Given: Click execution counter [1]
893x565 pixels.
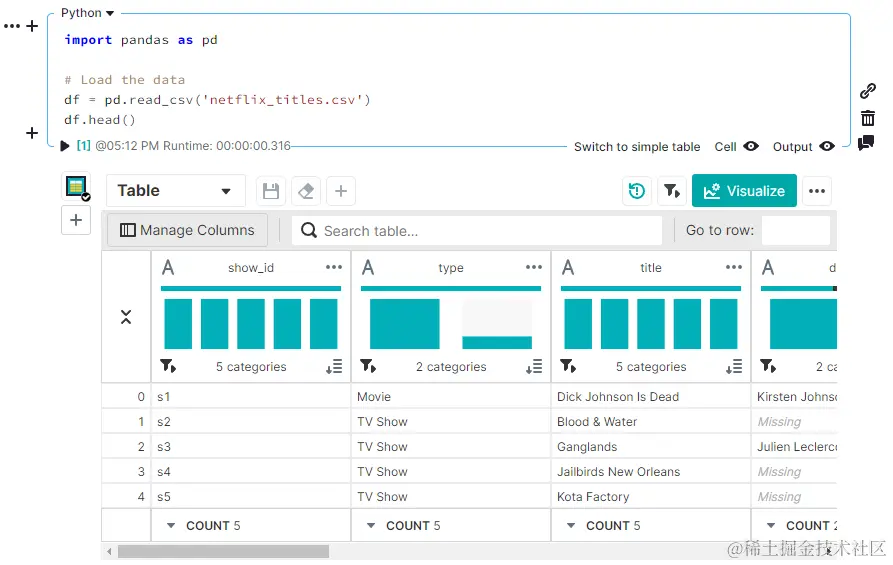Looking at the screenshot, I should (x=83, y=146).
